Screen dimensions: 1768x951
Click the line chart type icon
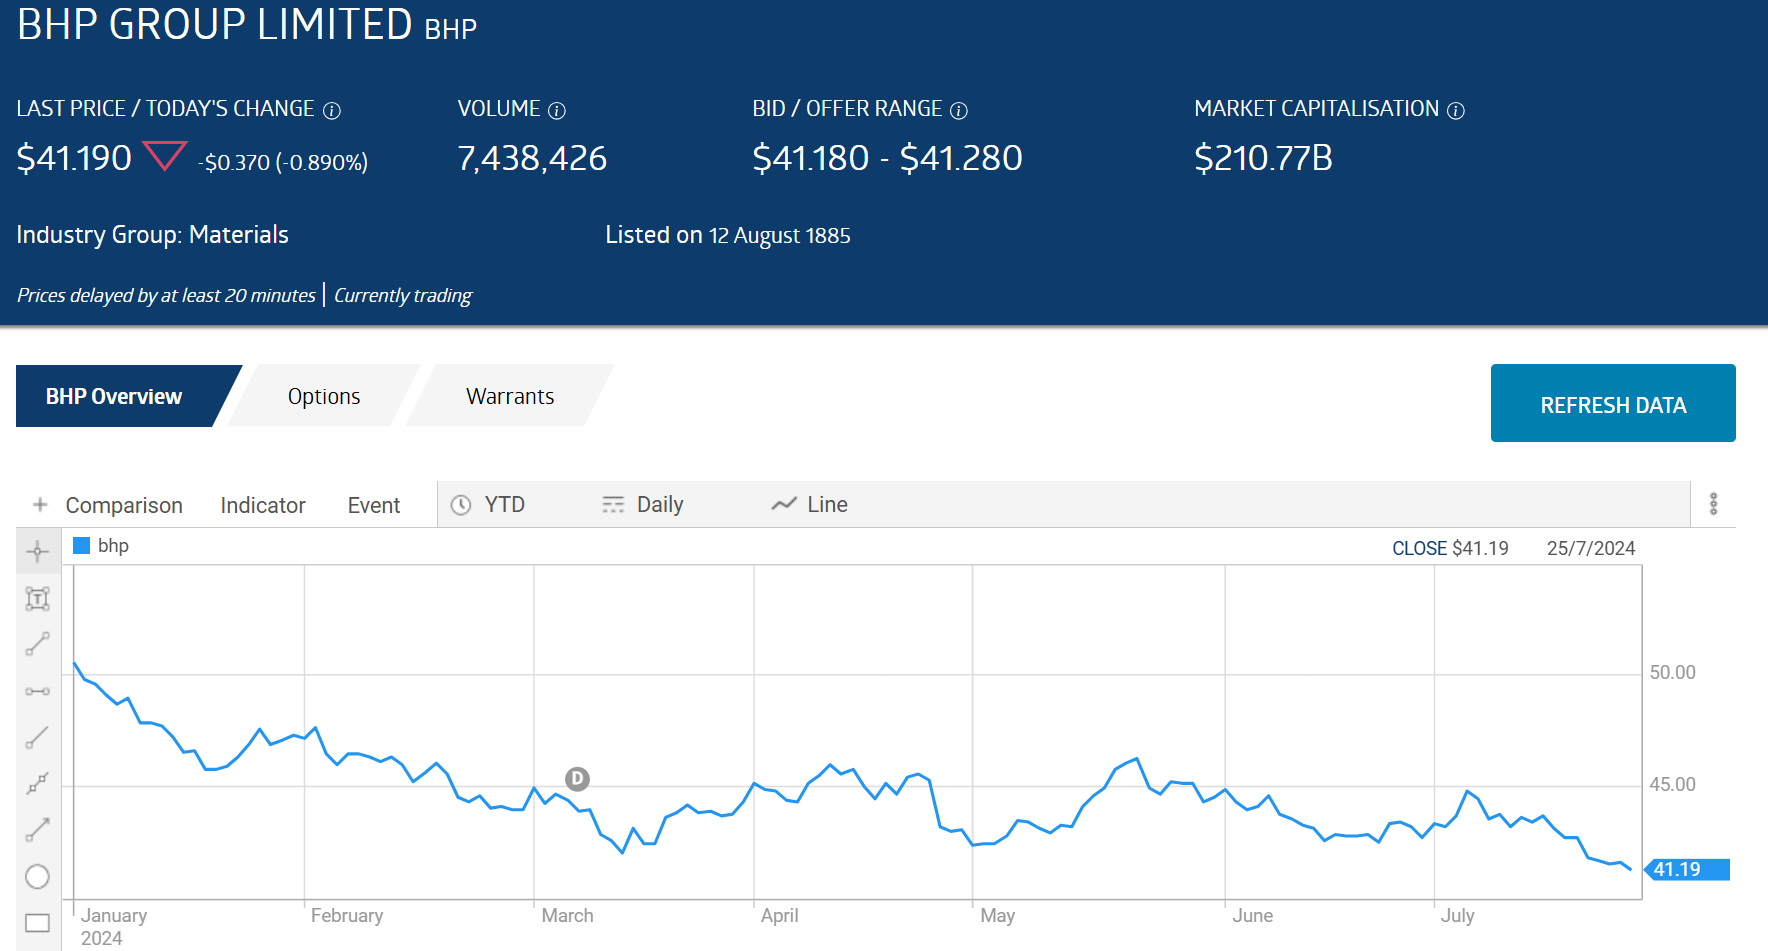pyautogui.click(x=784, y=504)
